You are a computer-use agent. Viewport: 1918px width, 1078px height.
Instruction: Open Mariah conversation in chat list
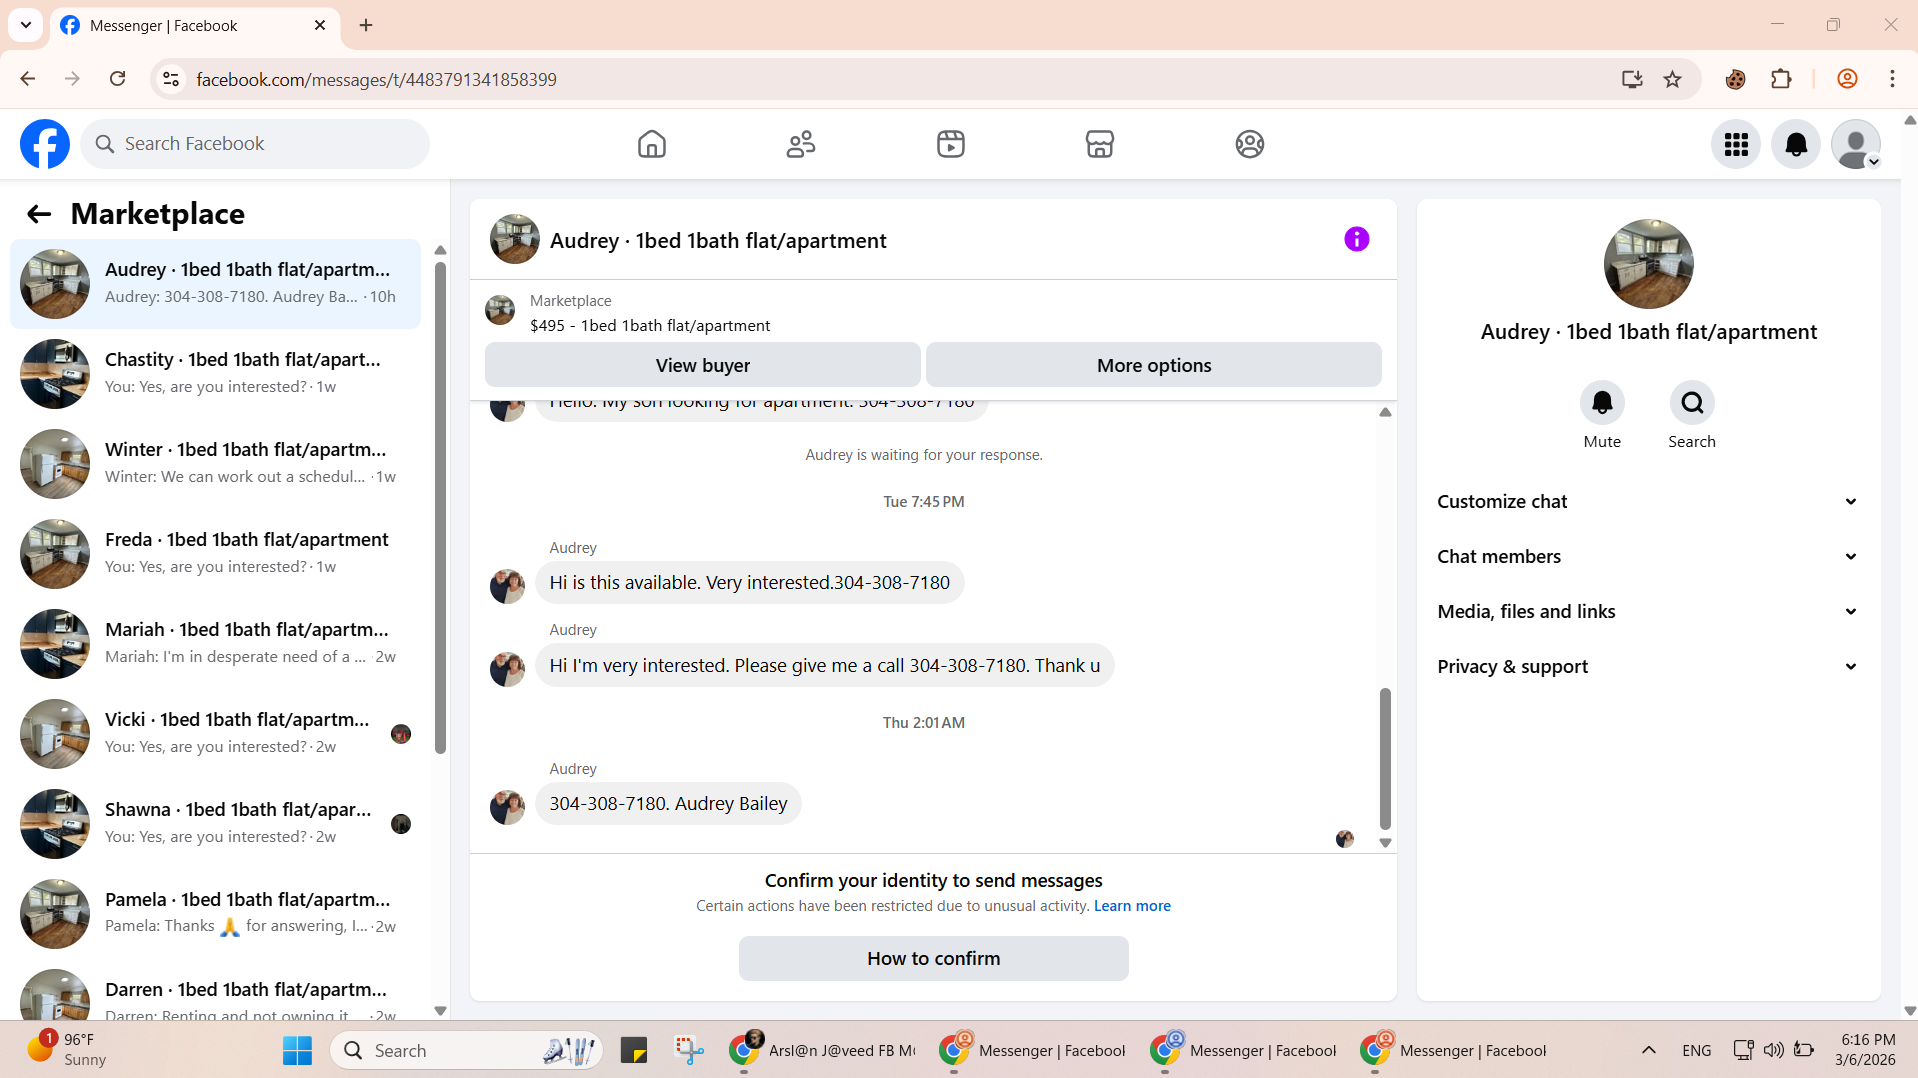coord(215,643)
